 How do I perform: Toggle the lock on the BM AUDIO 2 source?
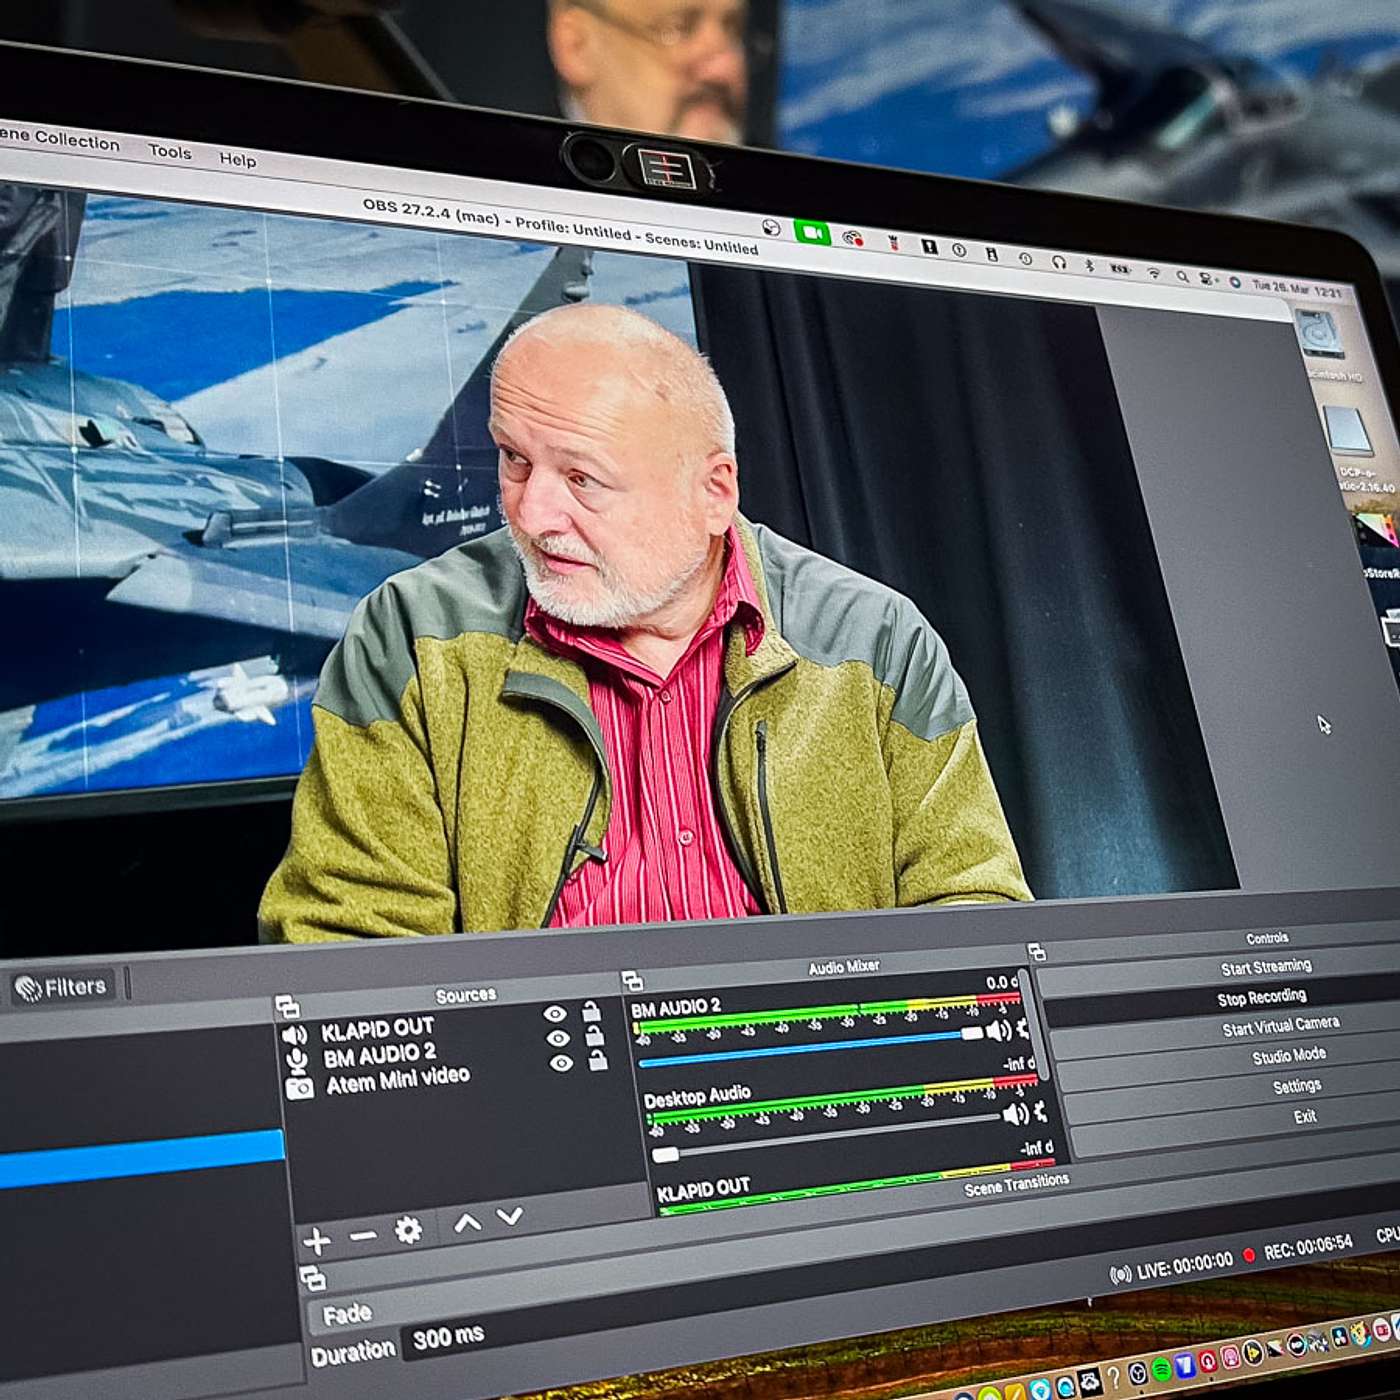tap(595, 1035)
